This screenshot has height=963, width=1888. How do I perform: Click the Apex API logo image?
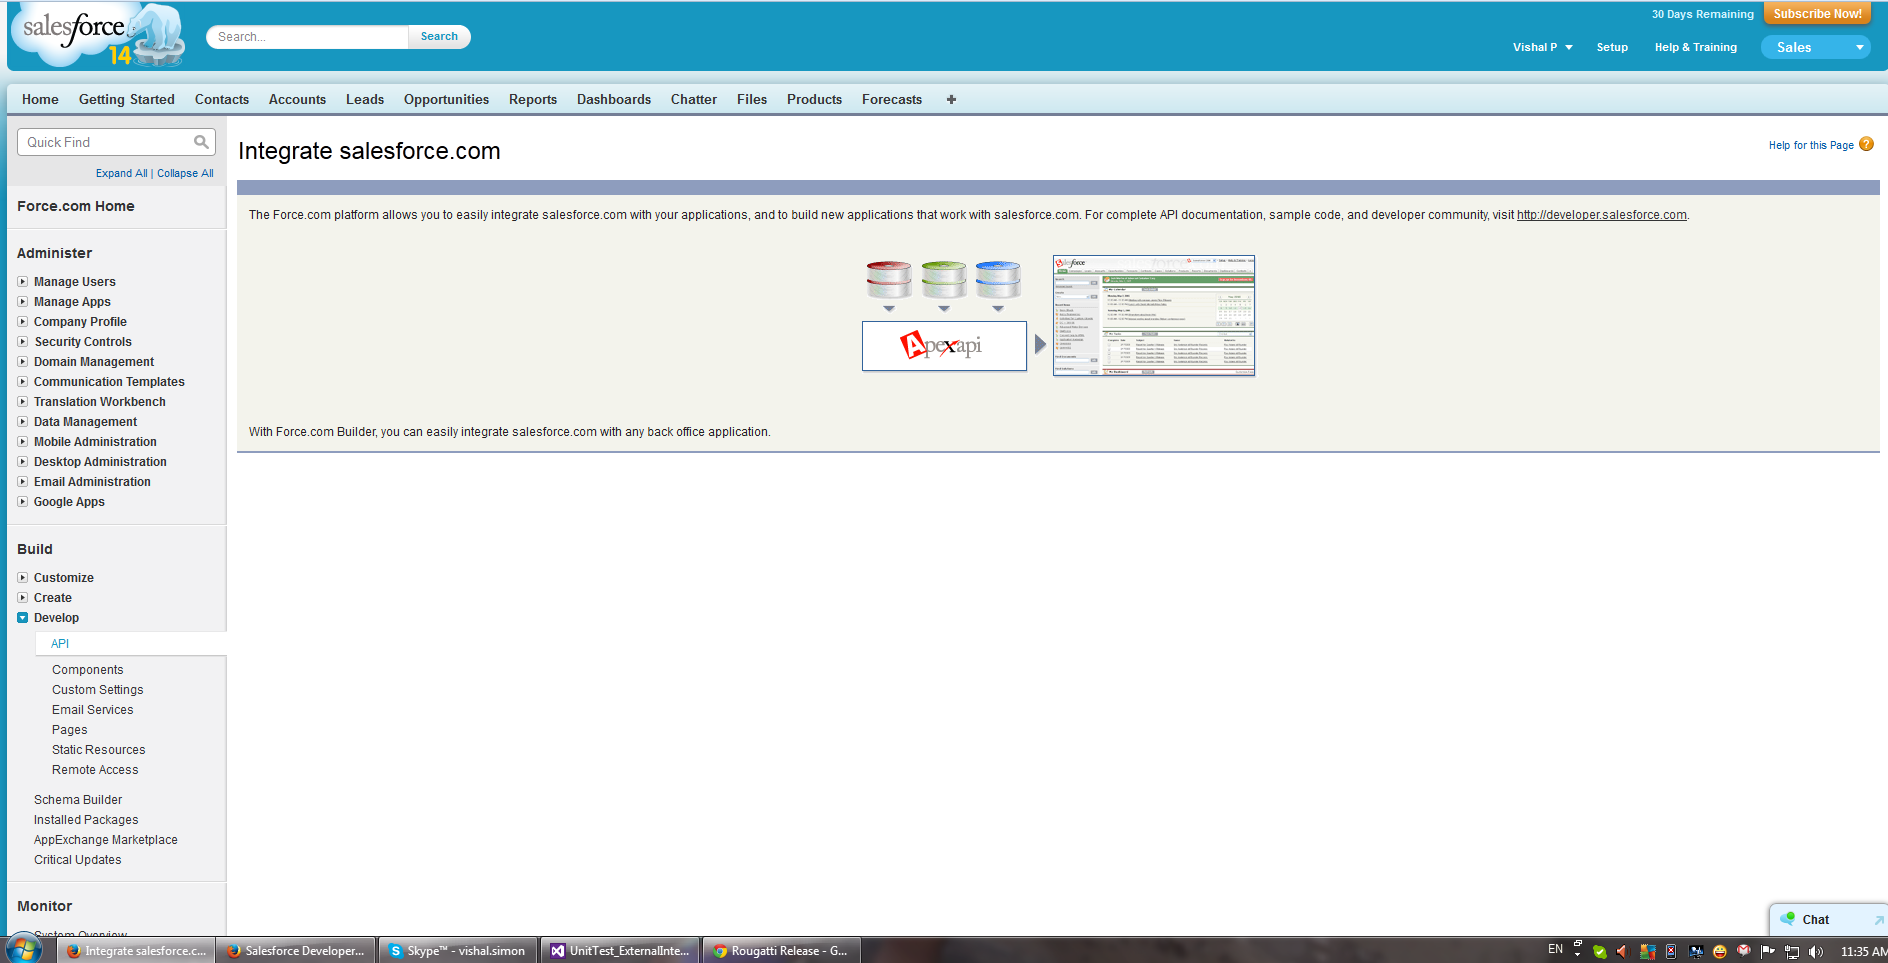point(944,346)
